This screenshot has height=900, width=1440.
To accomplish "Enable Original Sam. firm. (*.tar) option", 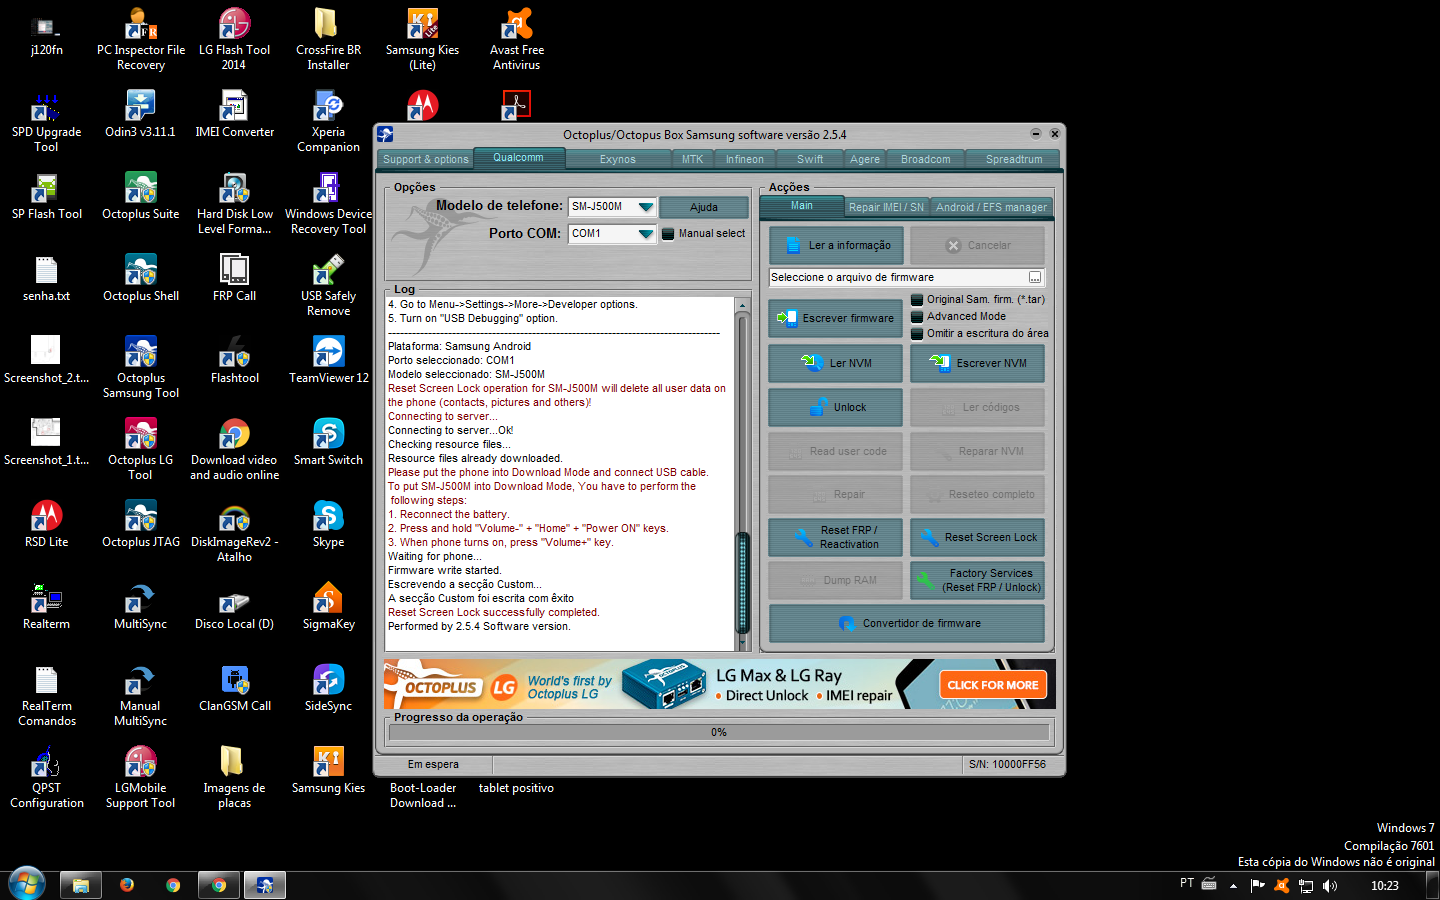I will 917,300.
